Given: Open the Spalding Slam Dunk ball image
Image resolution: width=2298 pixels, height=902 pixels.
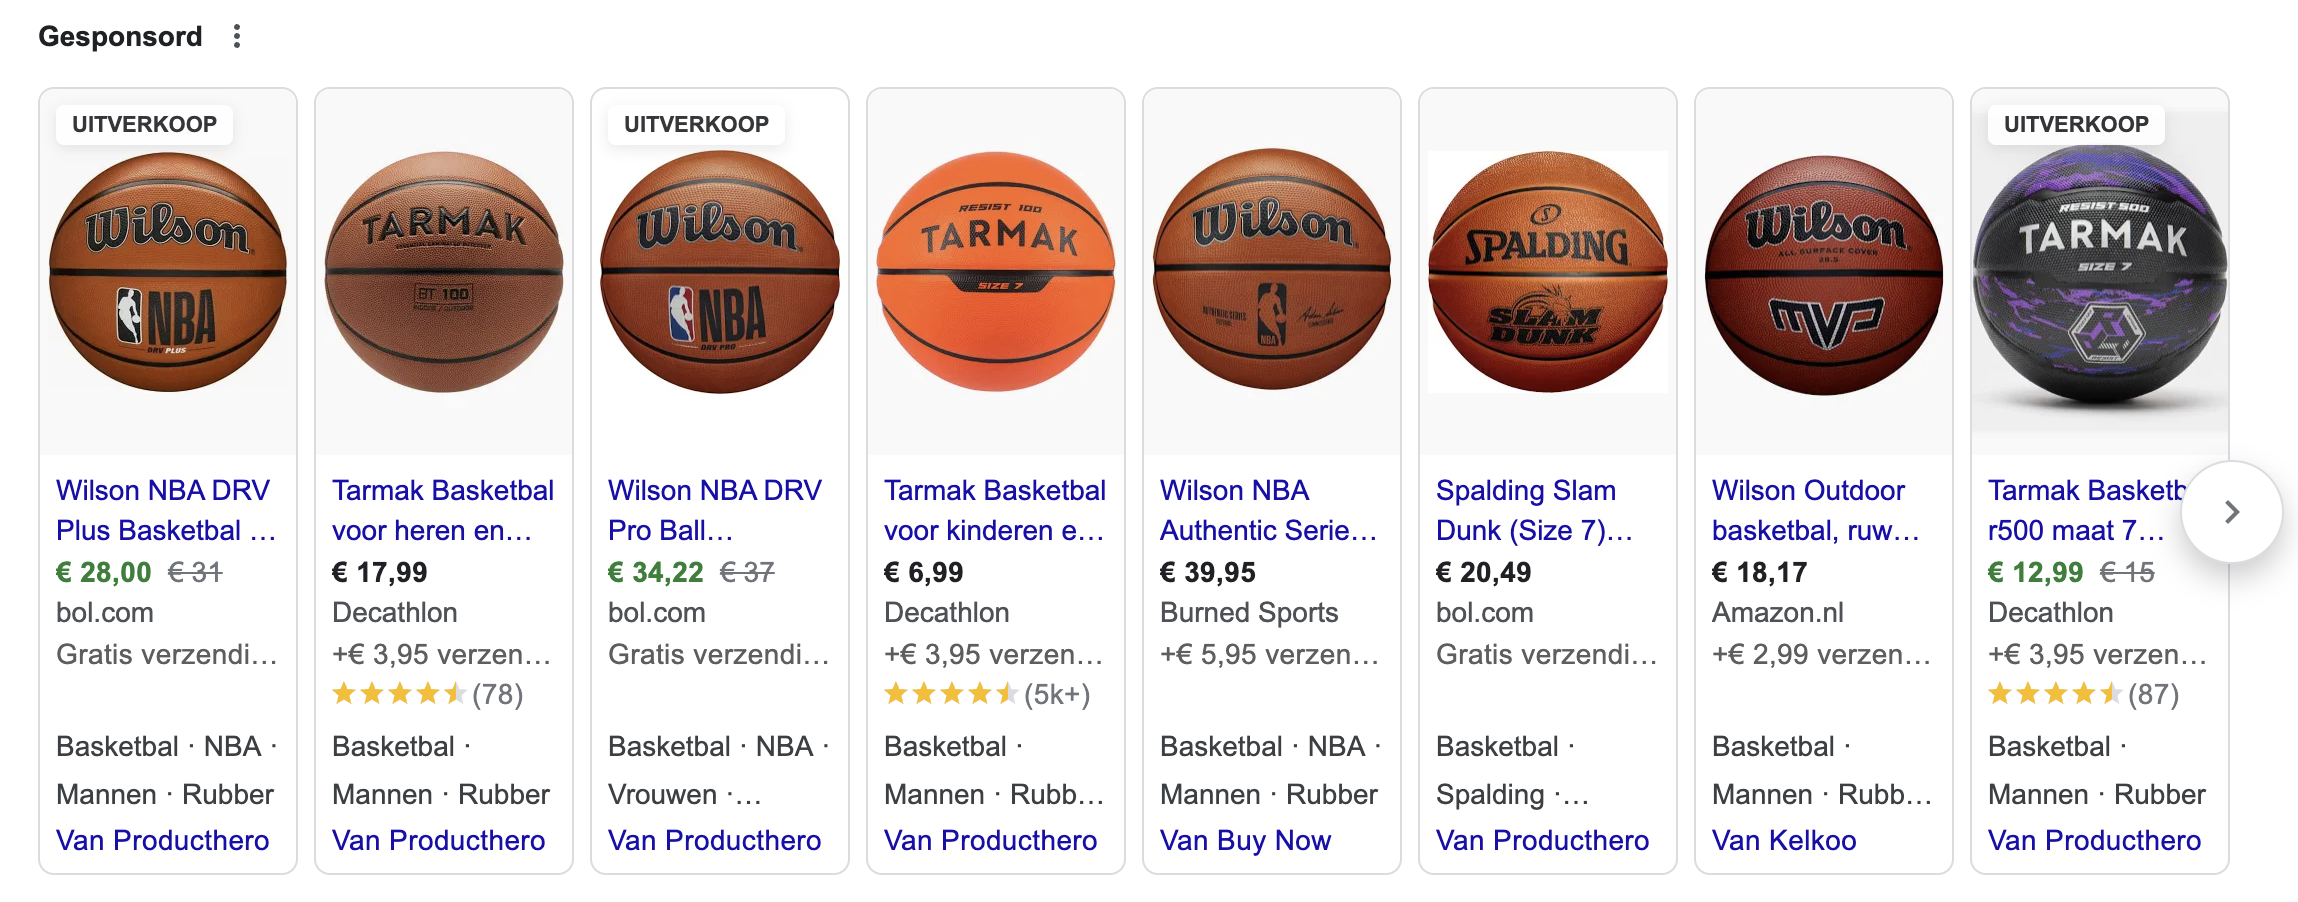Looking at the screenshot, I should click(x=1548, y=272).
